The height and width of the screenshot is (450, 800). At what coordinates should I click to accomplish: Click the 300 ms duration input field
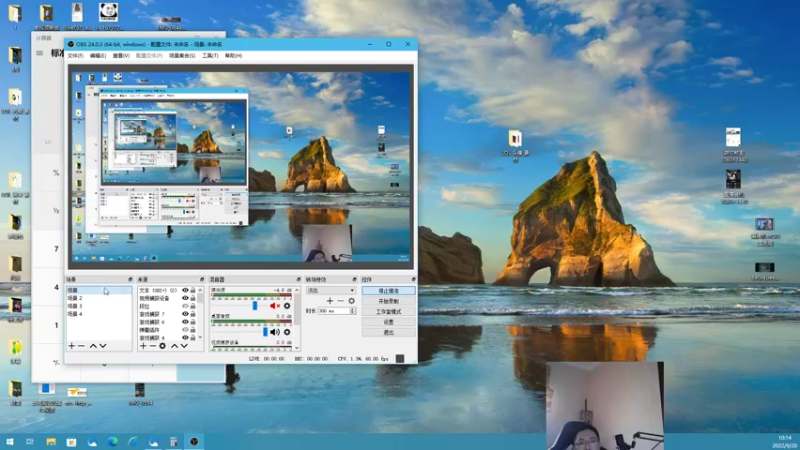[333, 311]
